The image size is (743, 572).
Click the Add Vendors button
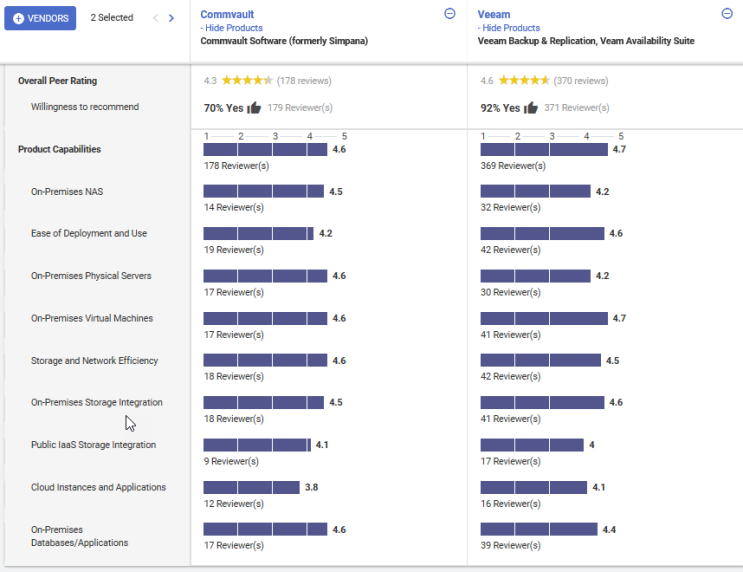(40, 18)
